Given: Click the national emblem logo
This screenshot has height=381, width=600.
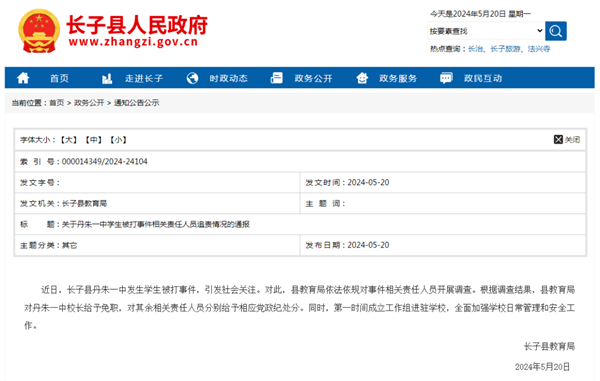Looking at the screenshot, I should pyautogui.click(x=39, y=31).
